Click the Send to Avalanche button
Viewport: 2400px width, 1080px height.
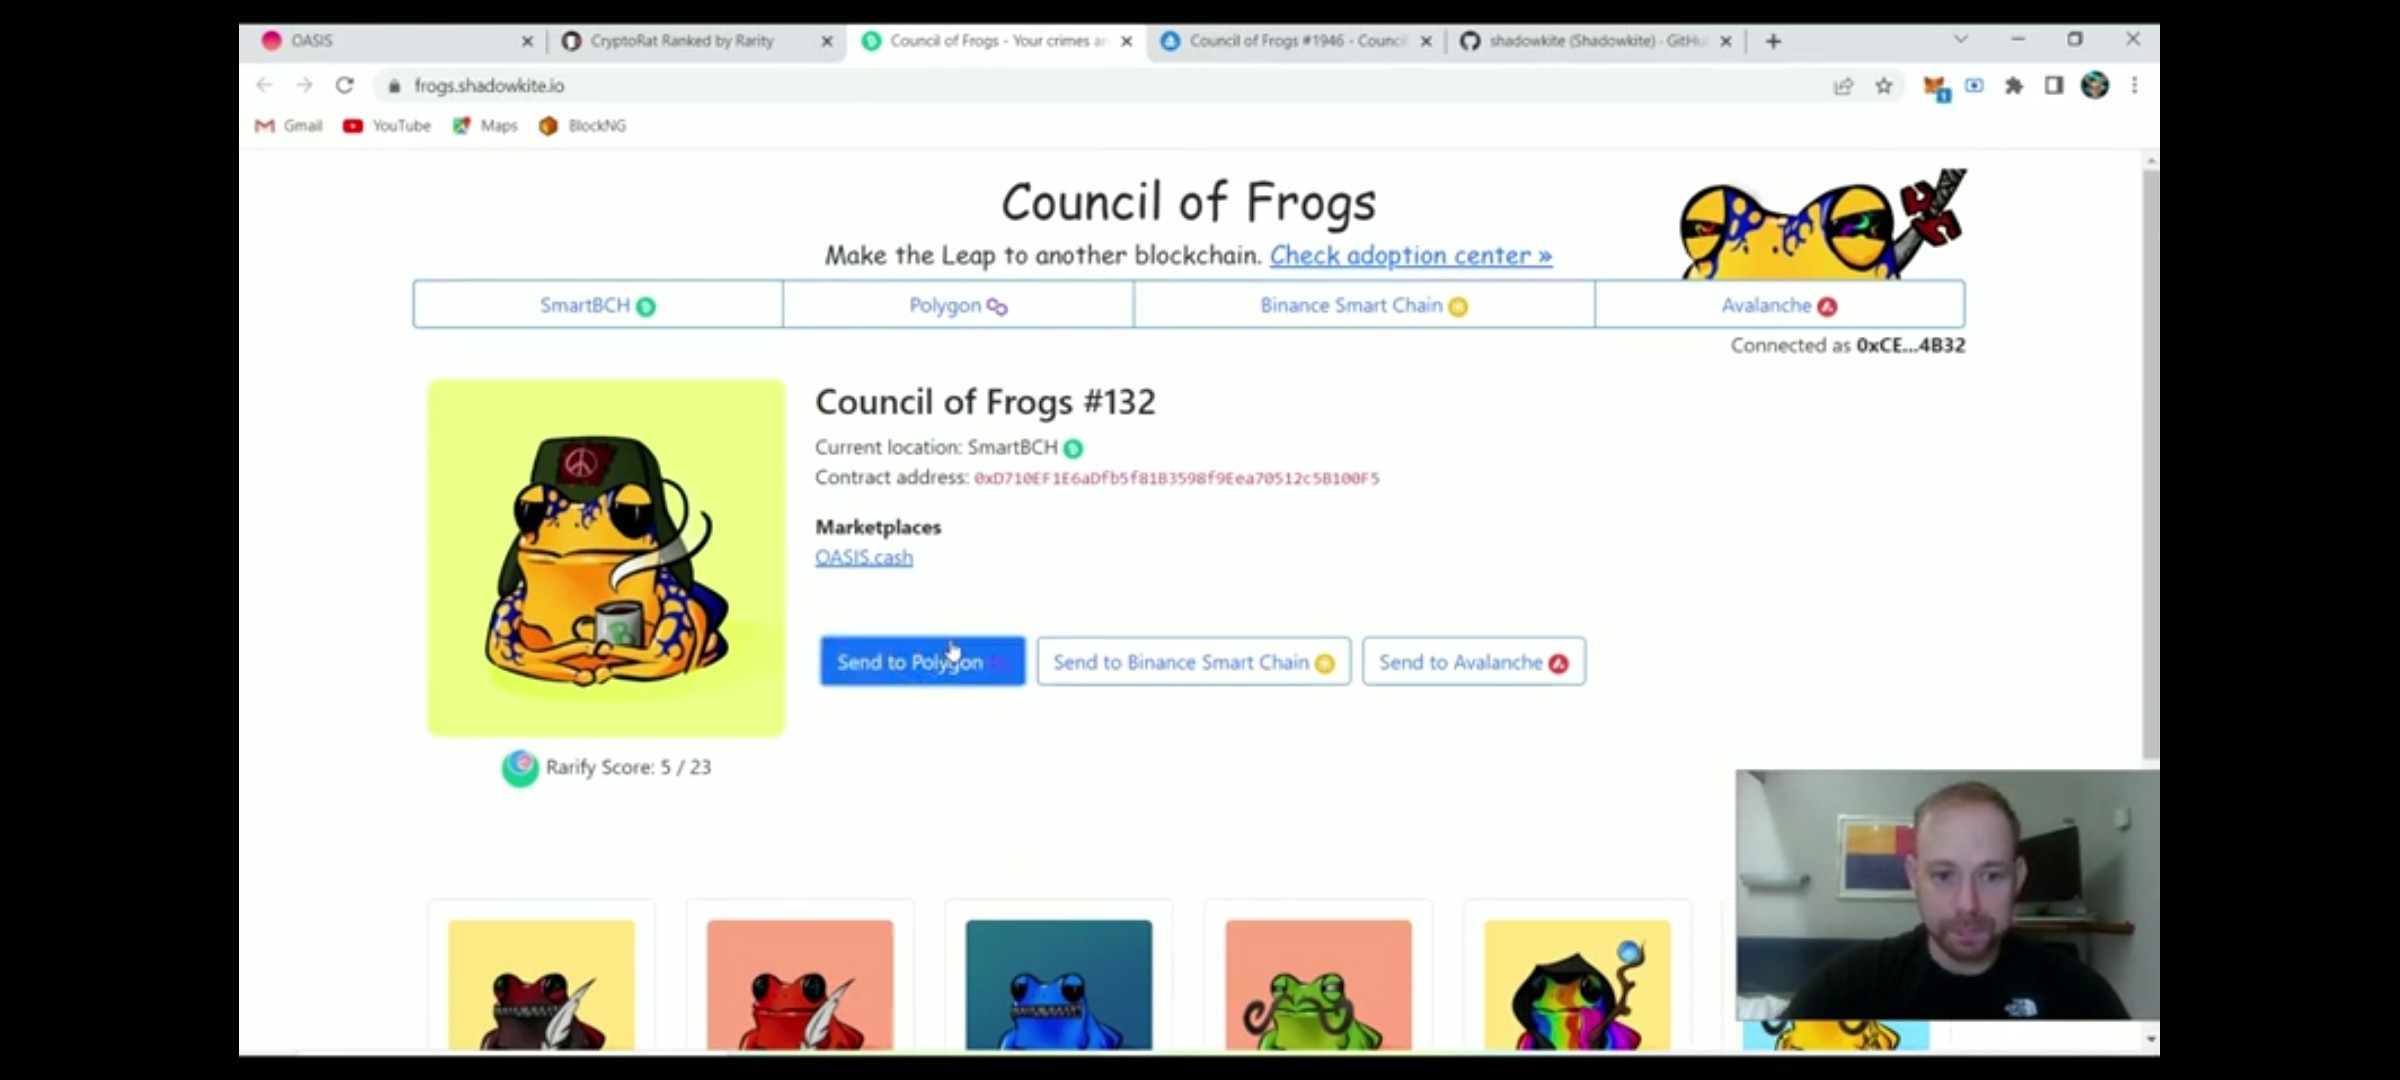(x=1474, y=662)
